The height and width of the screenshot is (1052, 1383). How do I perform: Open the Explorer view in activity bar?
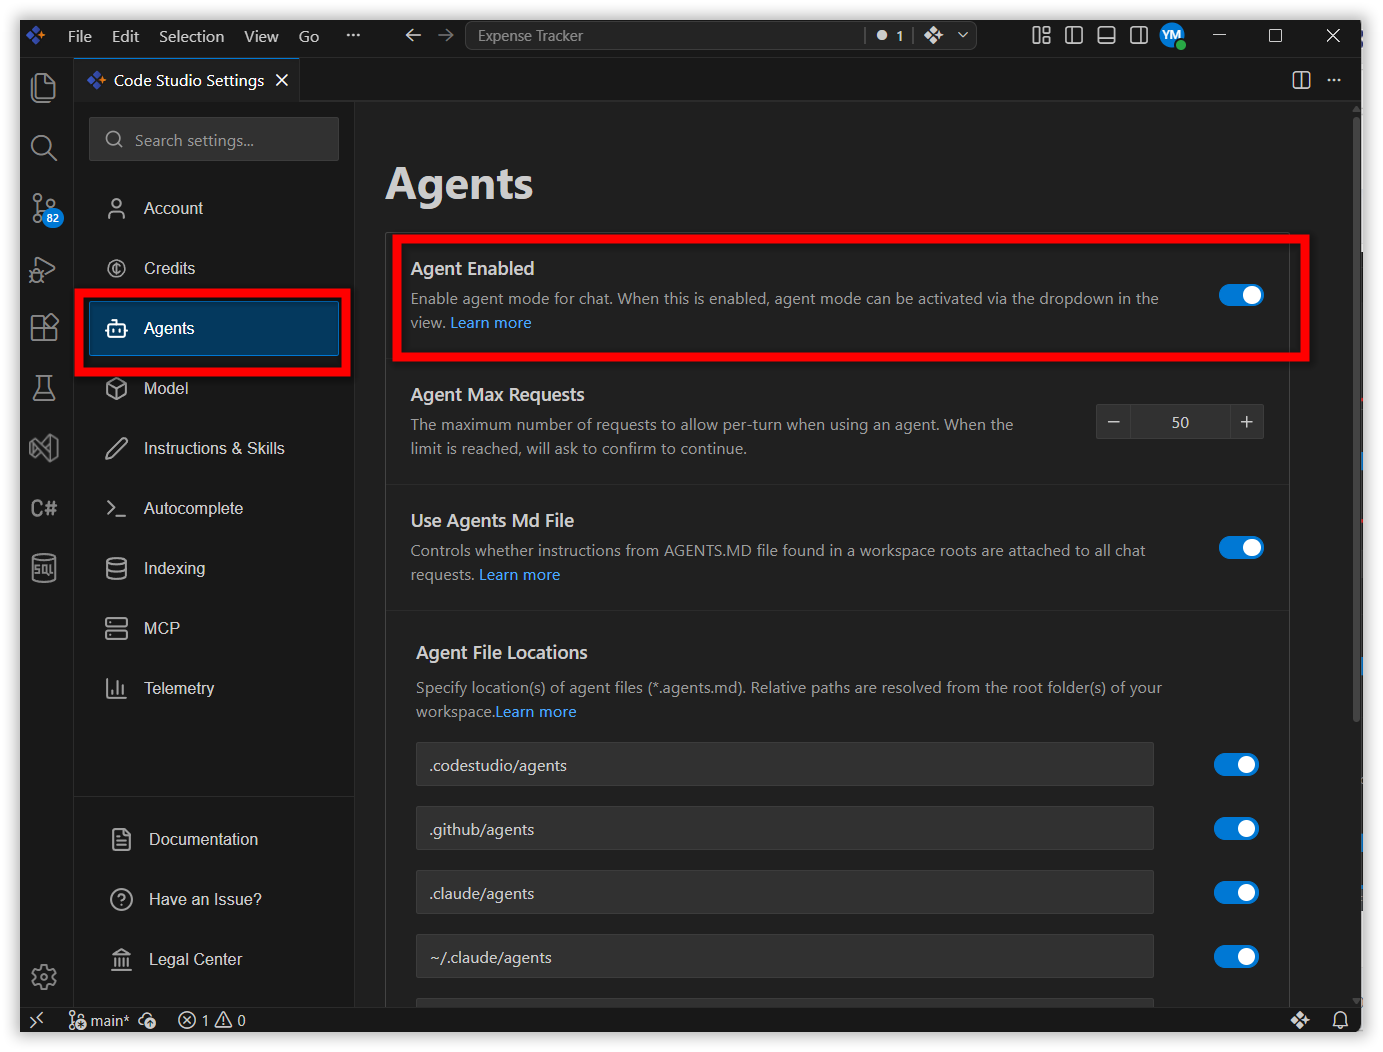[44, 88]
